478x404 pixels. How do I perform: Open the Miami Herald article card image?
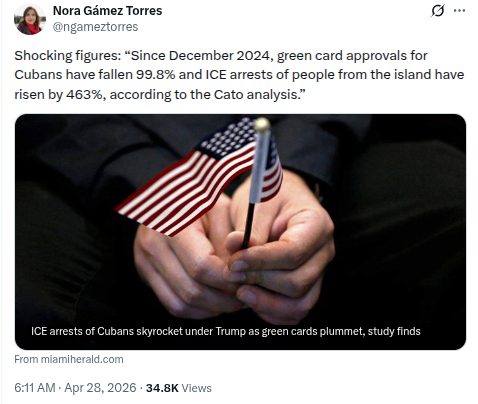(x=240, y=232)
